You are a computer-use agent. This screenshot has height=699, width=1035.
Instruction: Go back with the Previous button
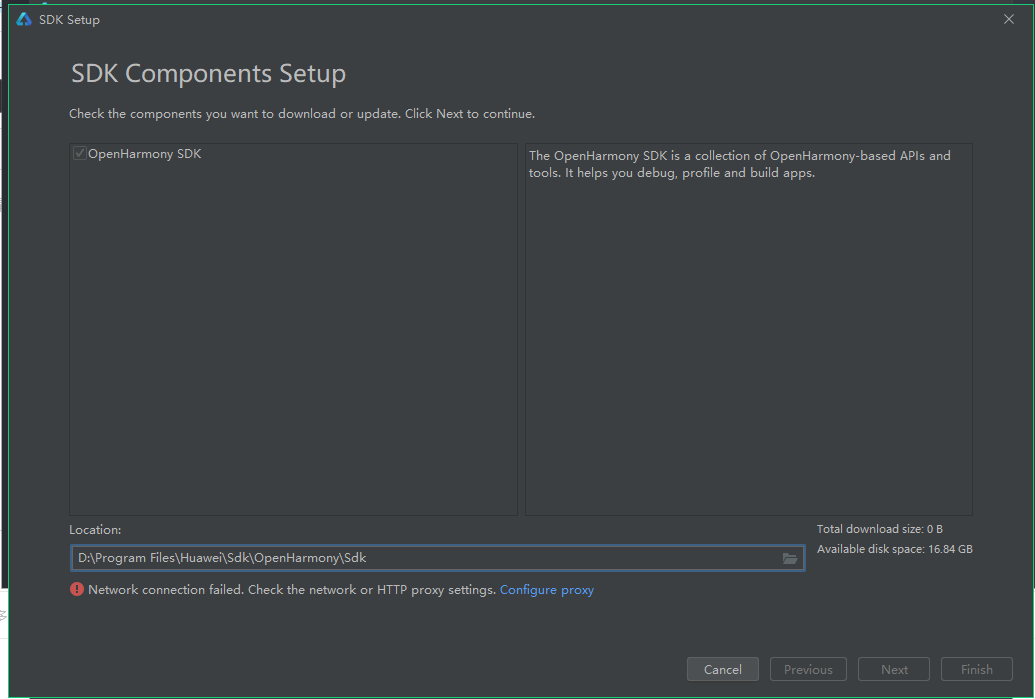tap(808, 669)
